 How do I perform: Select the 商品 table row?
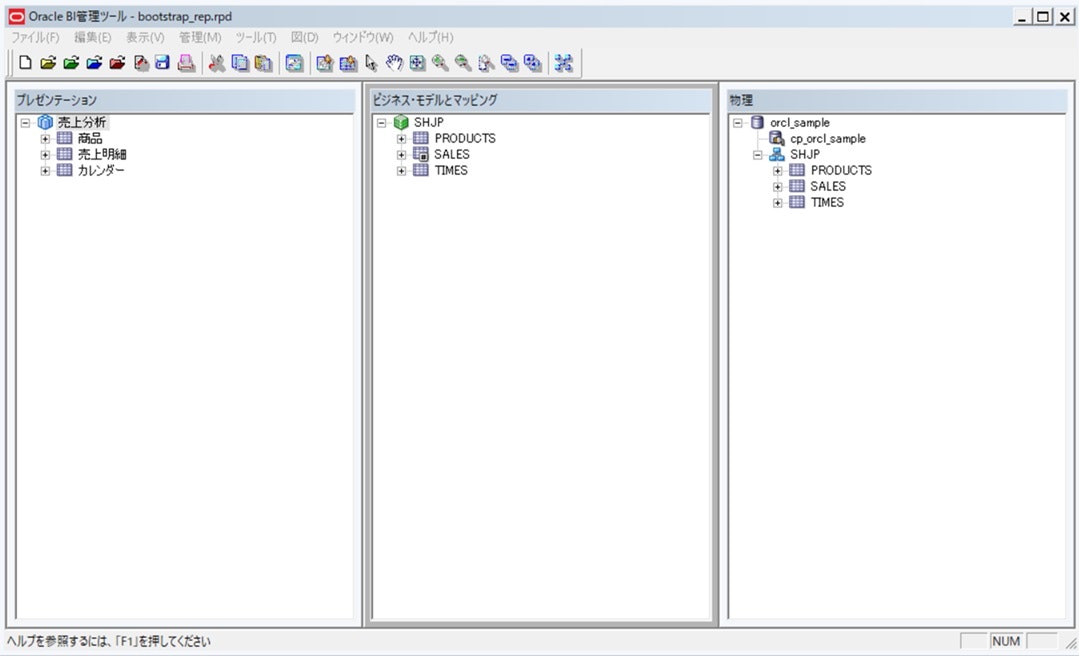click(x=89, y=138)
